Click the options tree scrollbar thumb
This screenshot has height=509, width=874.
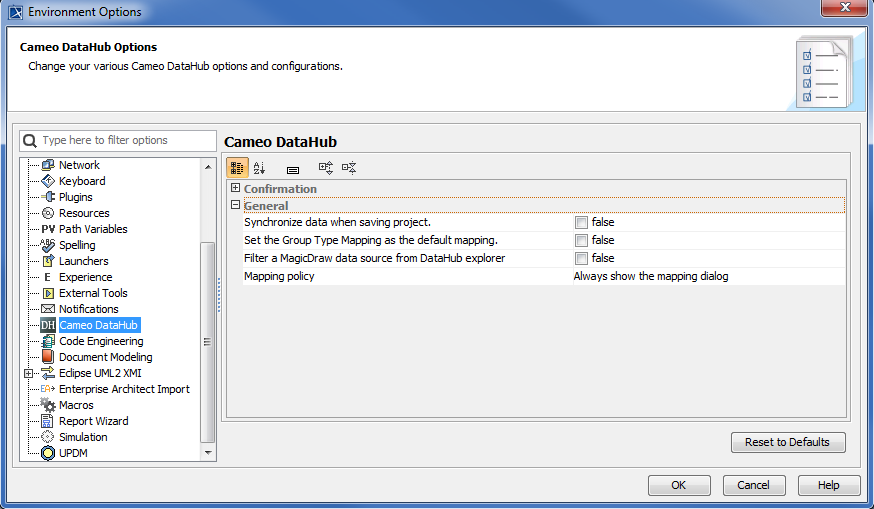(x=207, y=342)
